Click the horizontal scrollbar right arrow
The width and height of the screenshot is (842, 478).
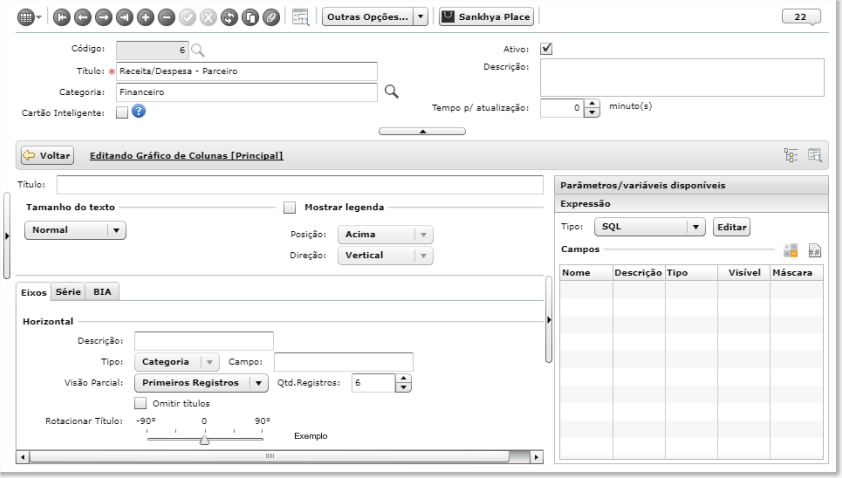pyautogui.click(x=536, y=457)
